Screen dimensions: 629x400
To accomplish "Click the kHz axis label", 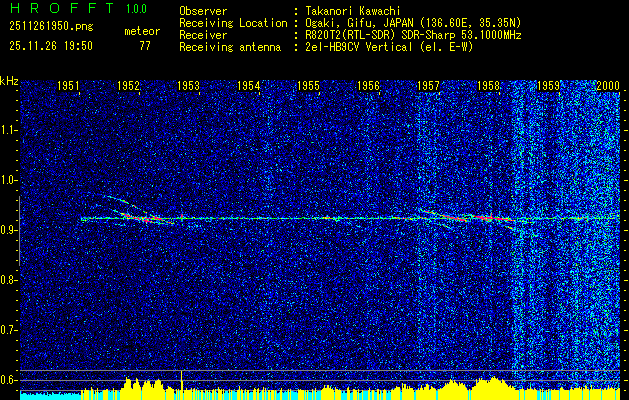I will click(x=9, y=81).
